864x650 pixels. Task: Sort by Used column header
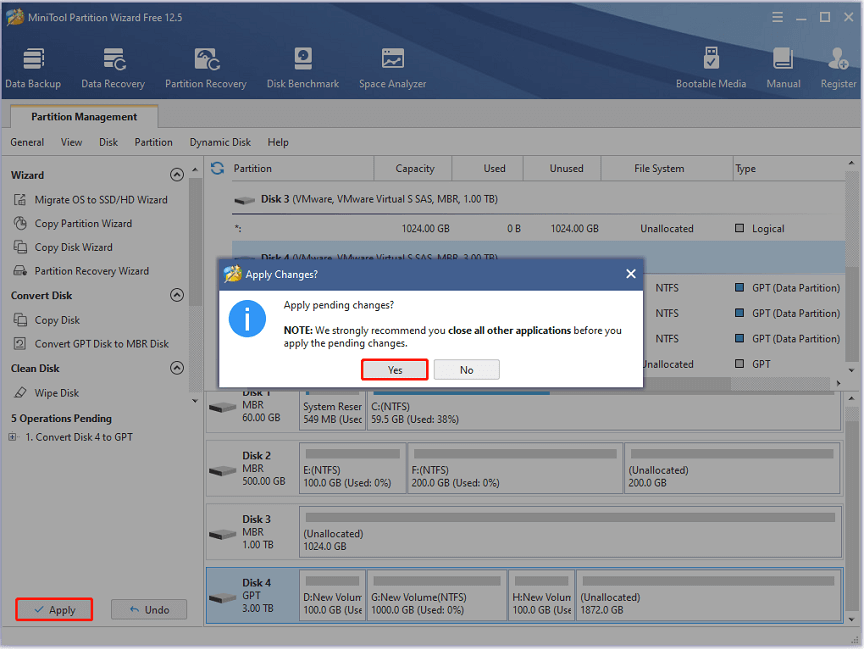coord(488,169)
